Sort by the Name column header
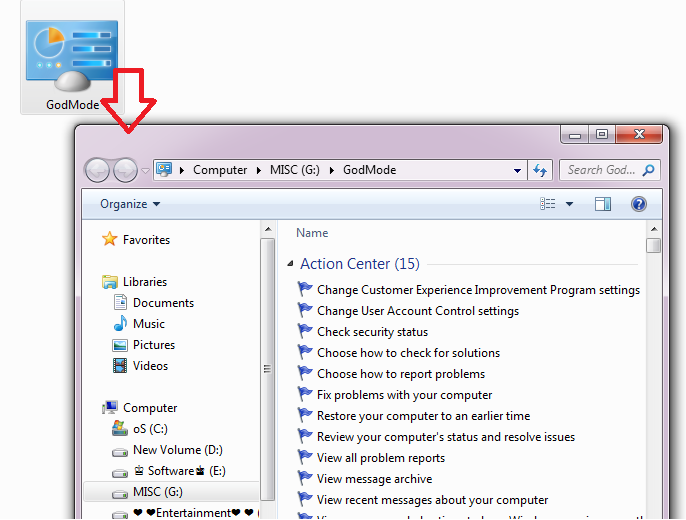The width and height of the screenshot is (686, 520). (312, 233)
